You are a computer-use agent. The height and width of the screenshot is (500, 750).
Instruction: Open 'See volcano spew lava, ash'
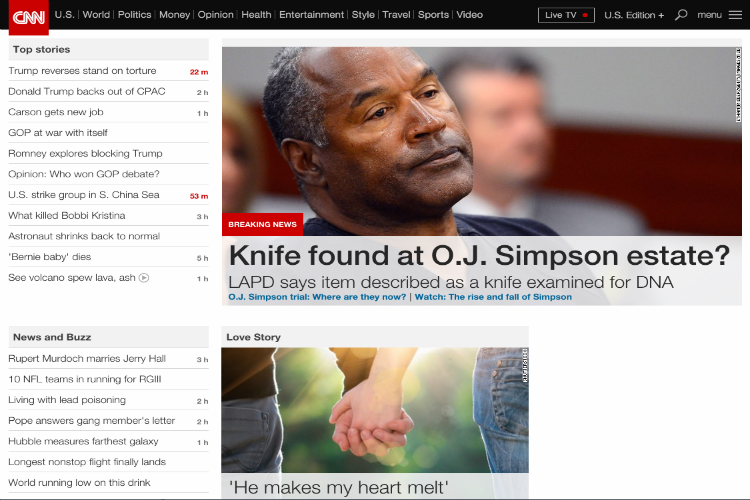click(72, 278)
